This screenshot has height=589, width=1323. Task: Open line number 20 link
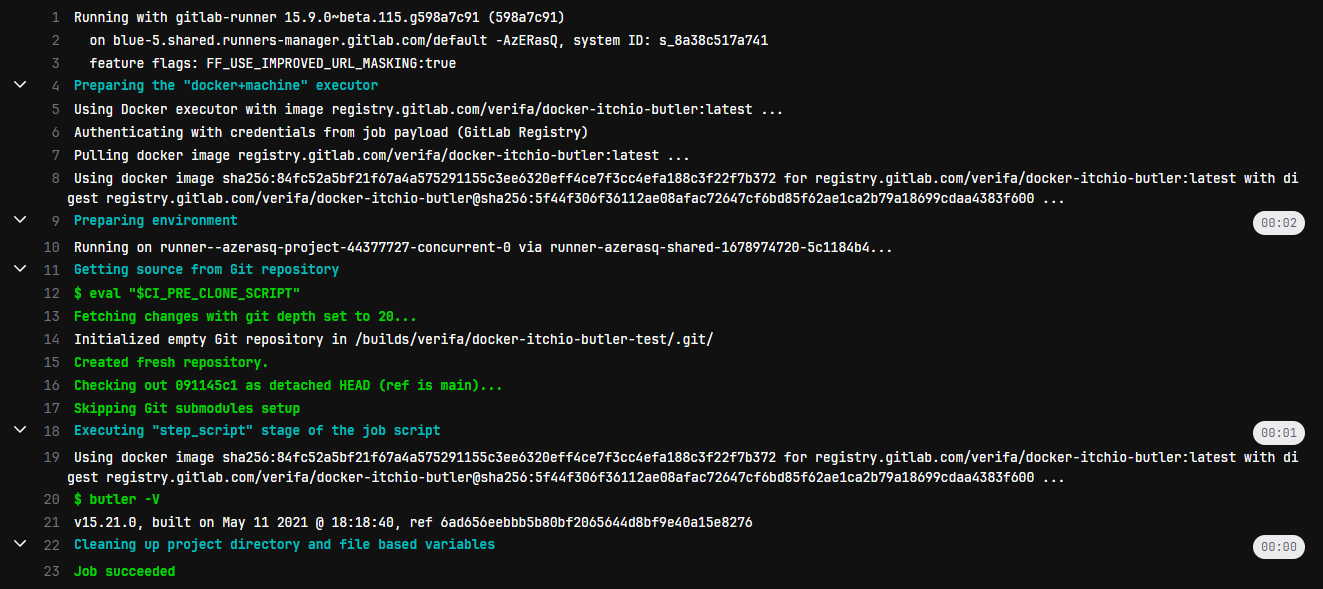click(52, 498)
